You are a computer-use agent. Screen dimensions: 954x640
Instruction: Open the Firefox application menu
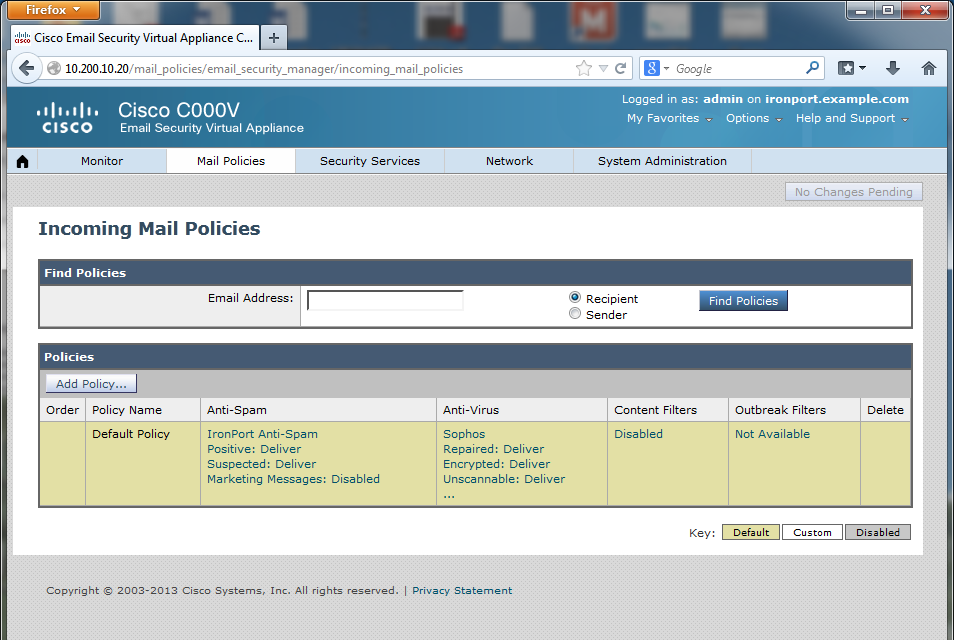pyautogui.click(x=53, y=10)
